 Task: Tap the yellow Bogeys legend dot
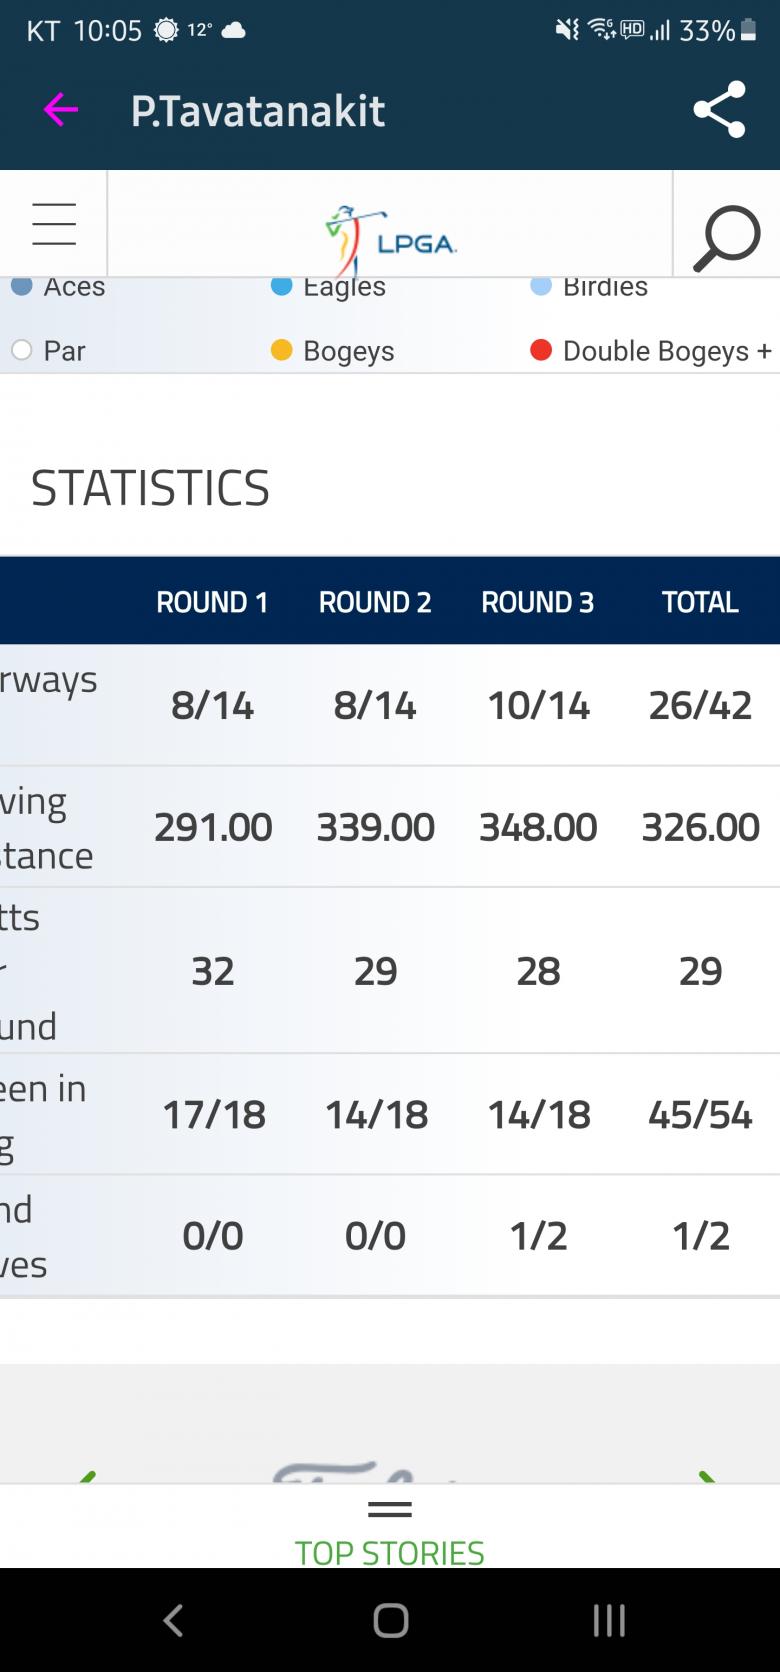pos(282,351)
